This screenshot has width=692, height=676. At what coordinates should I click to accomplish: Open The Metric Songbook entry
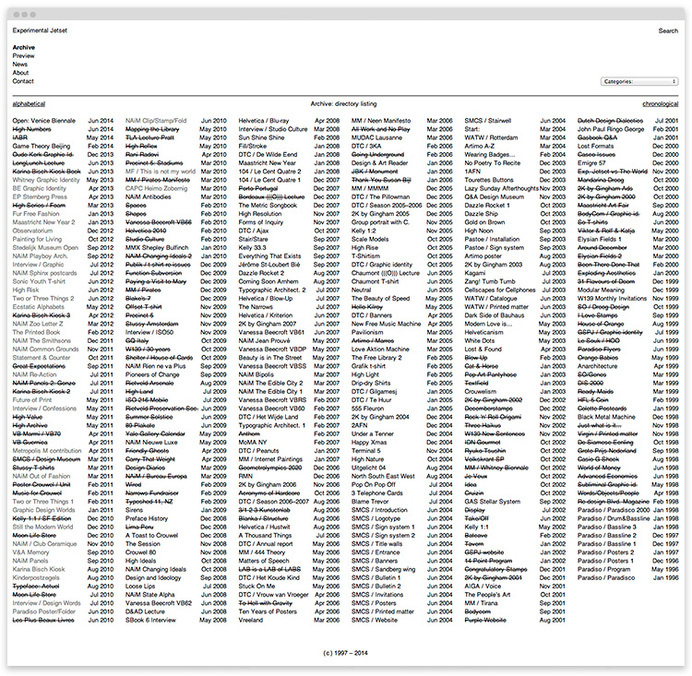click(x=268, y=205)
